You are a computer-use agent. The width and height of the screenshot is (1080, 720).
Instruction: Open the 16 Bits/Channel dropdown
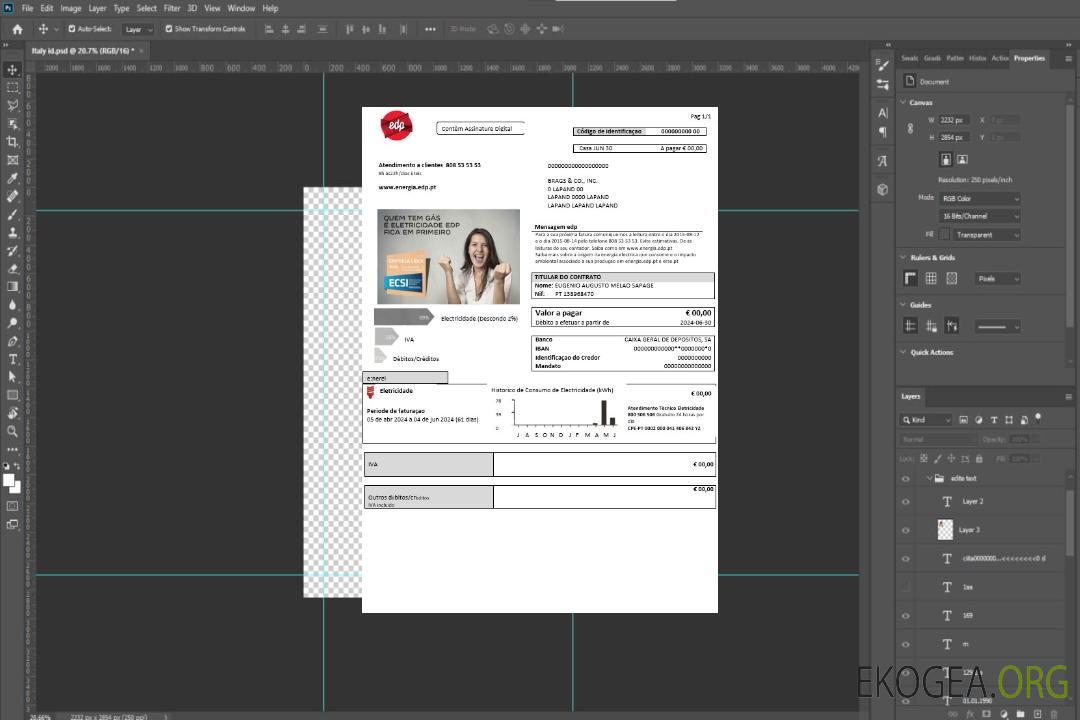980,216
